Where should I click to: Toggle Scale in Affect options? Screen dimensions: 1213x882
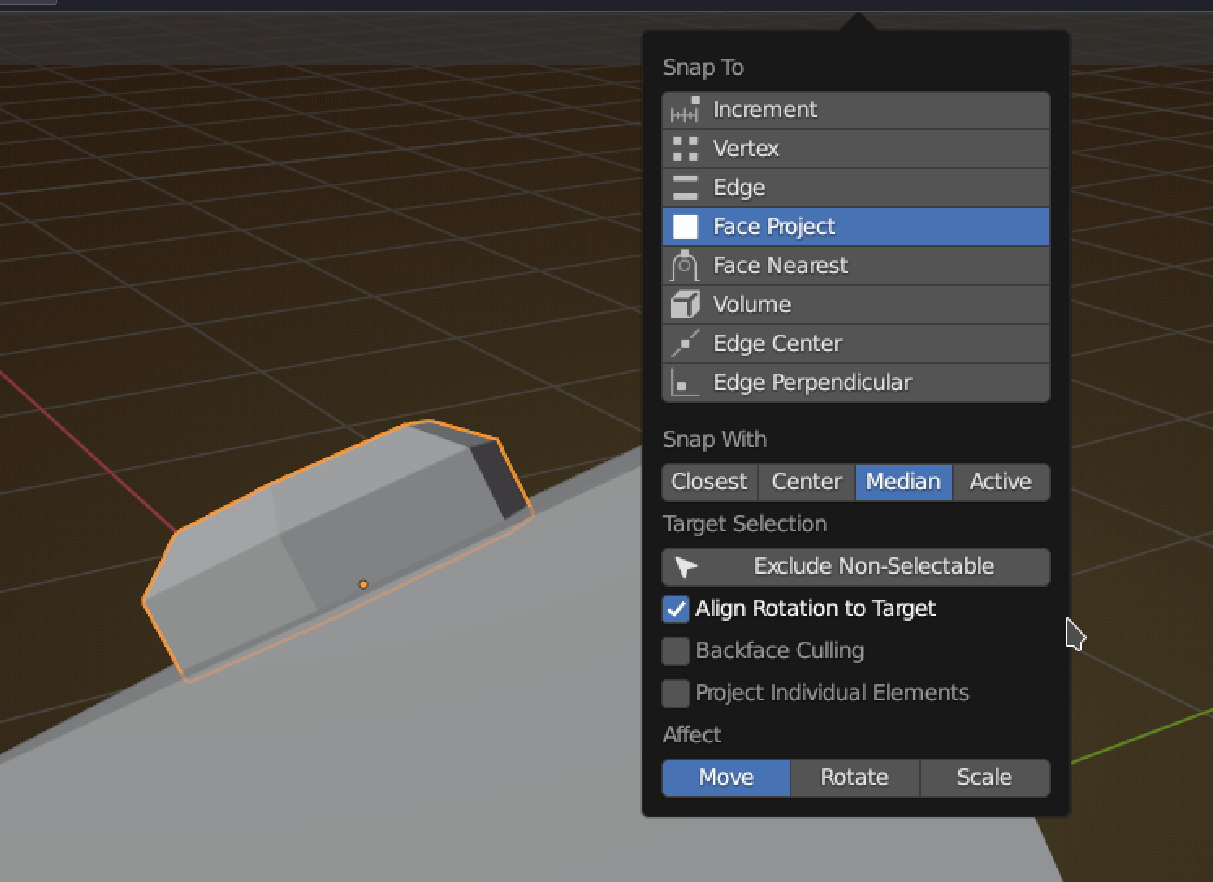(x=985, y=778)
